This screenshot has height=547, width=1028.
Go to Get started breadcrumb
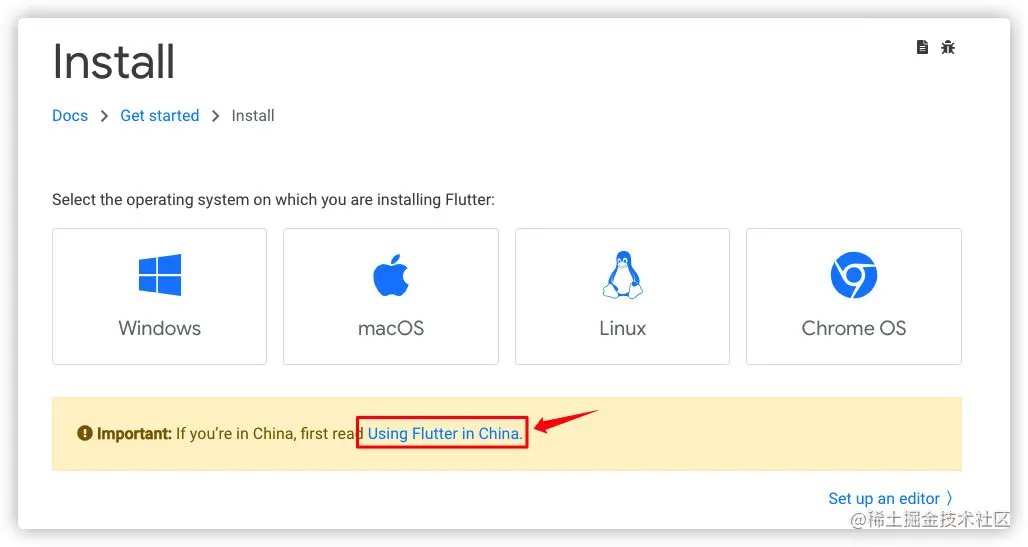(x=159, y=115)
